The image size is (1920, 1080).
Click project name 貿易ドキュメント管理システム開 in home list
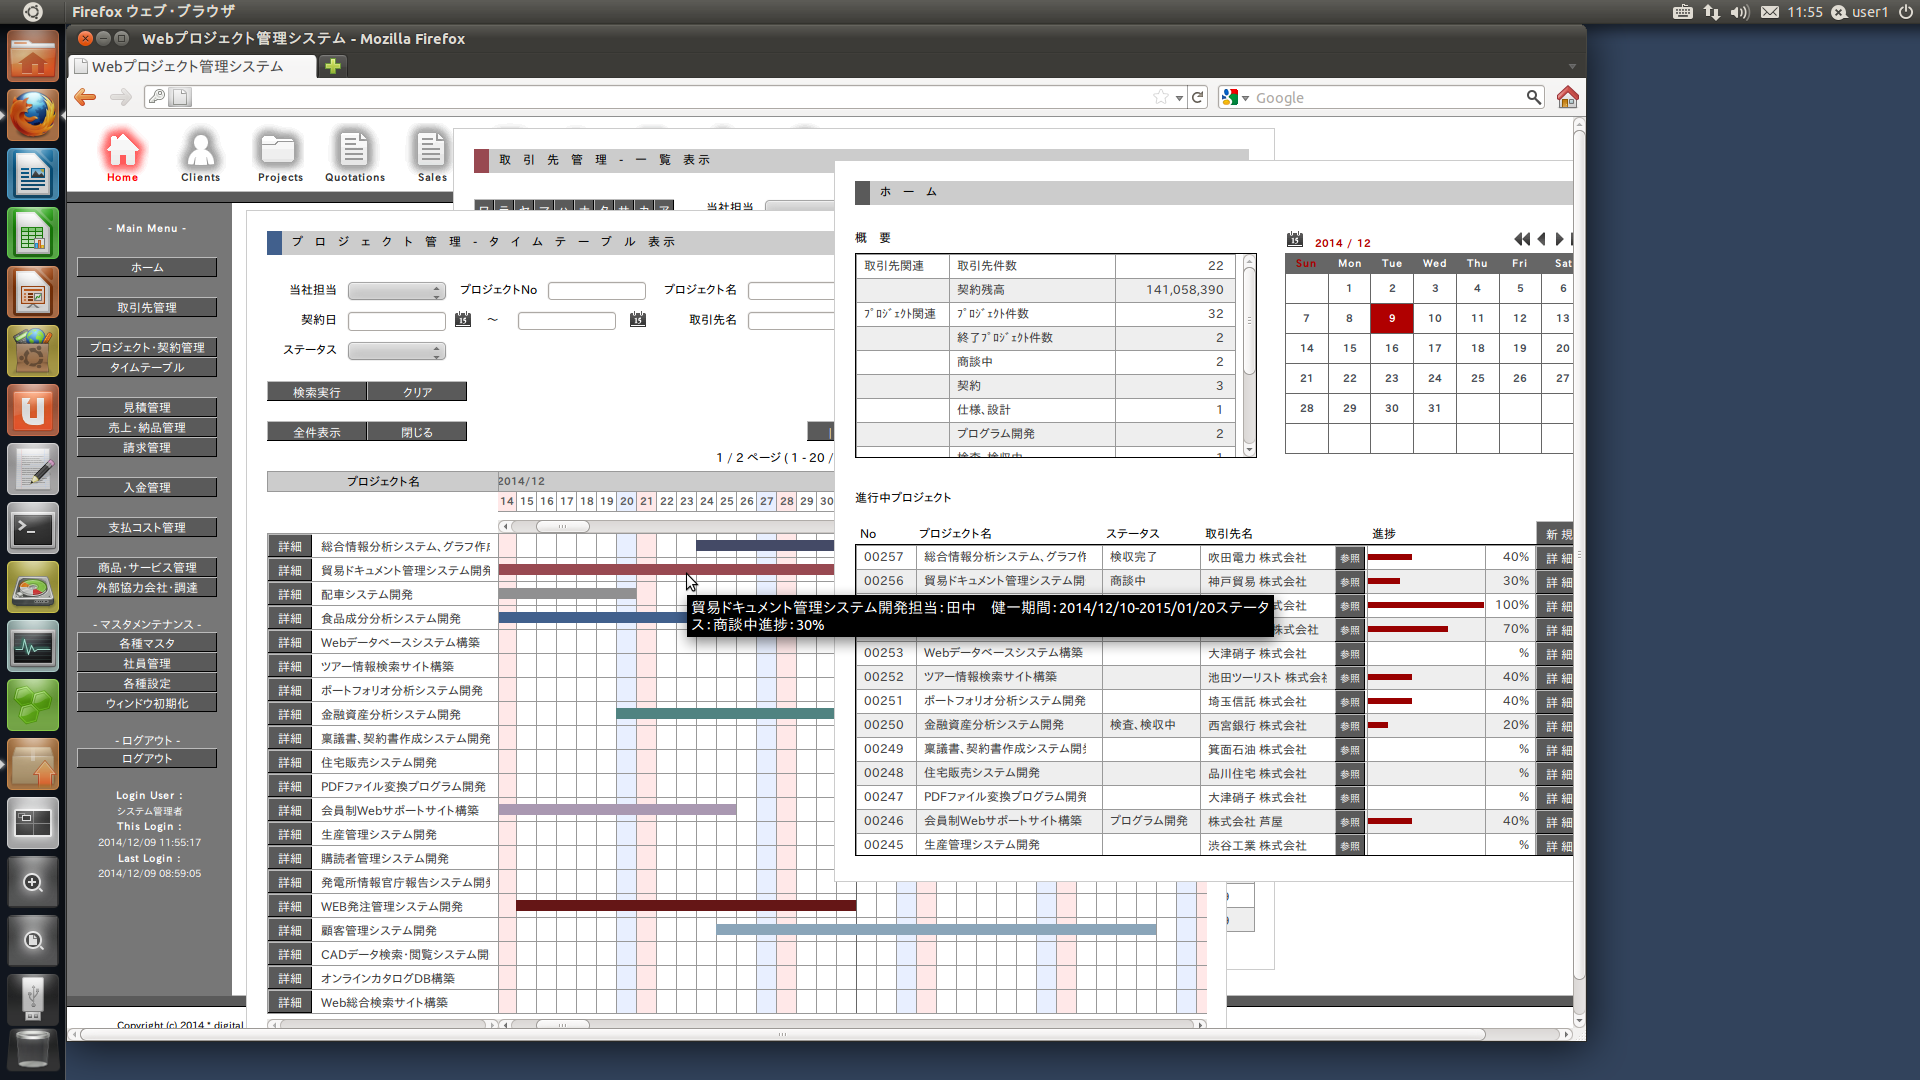coord(1004,581)
